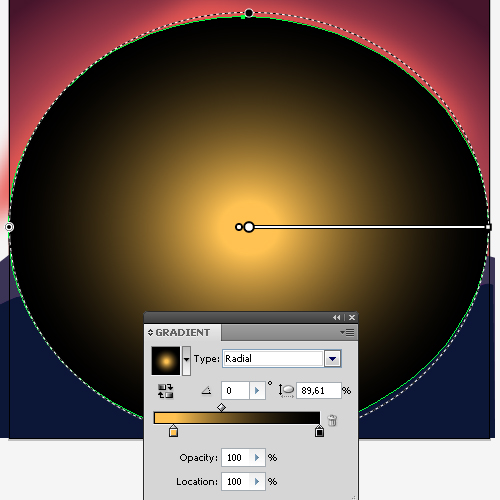Click the gradient annotator end square
Screen dimensions: 500x500
coord(488,227)
